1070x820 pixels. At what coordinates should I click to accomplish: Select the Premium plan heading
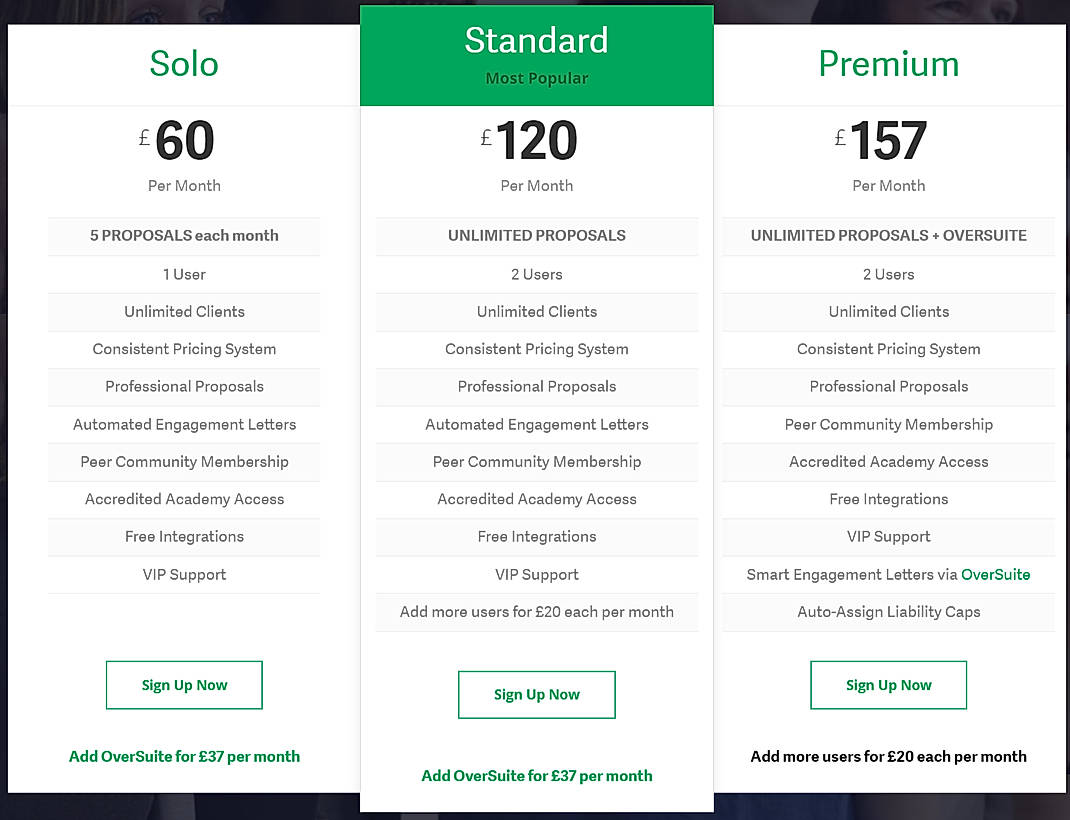click(x=888, y=64)
